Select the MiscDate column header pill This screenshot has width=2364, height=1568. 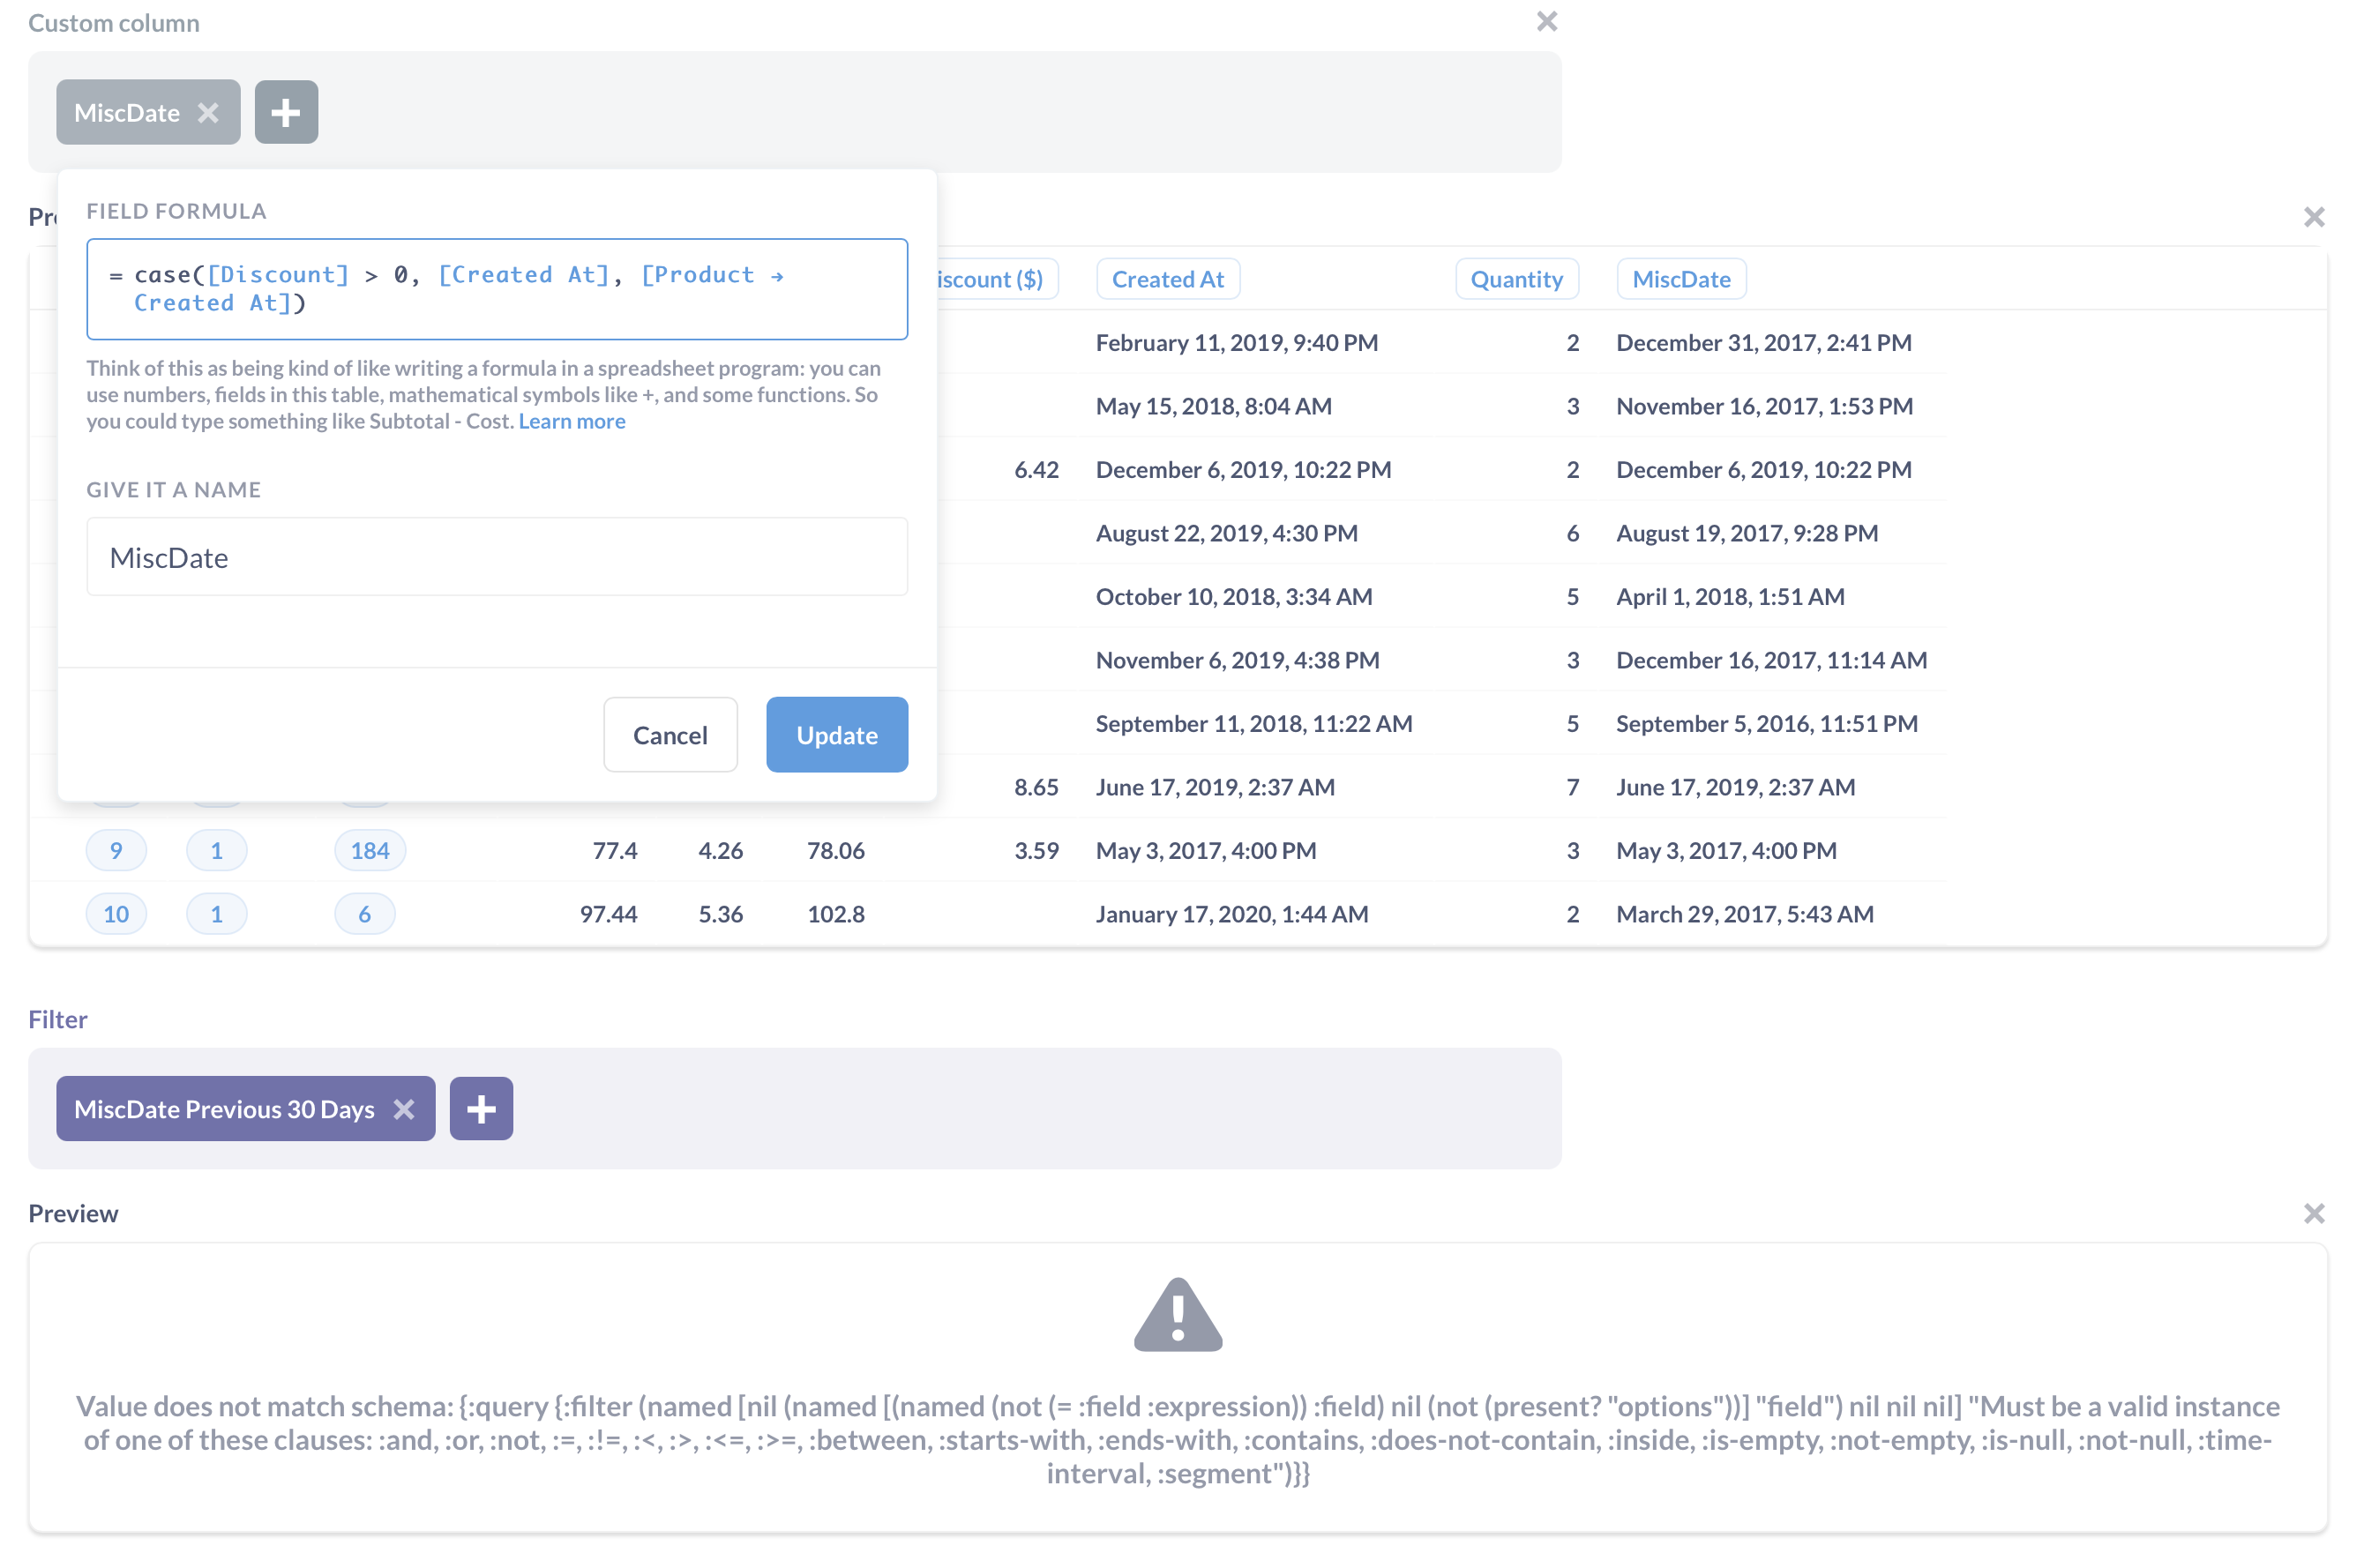pos(1681,279)
